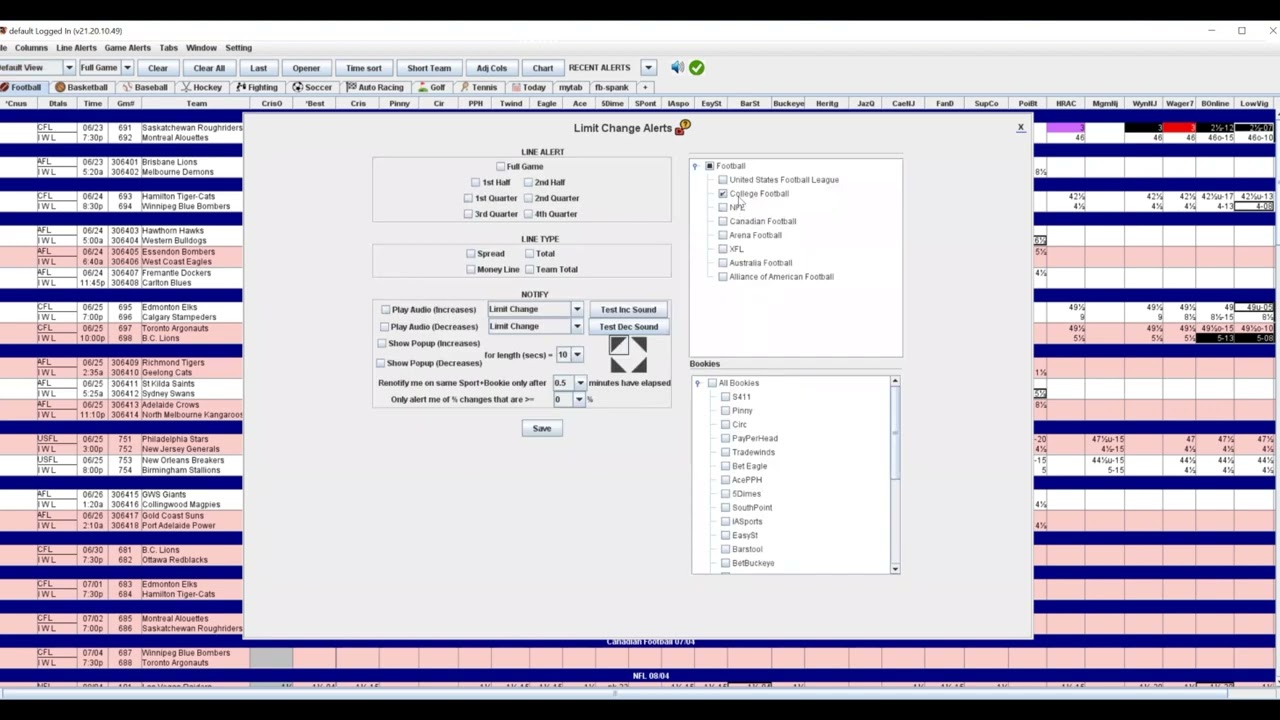Open the Recent Alerts dropdown arrow
The width and height of the screenshot is (1280, 720).
click(648, 68)
